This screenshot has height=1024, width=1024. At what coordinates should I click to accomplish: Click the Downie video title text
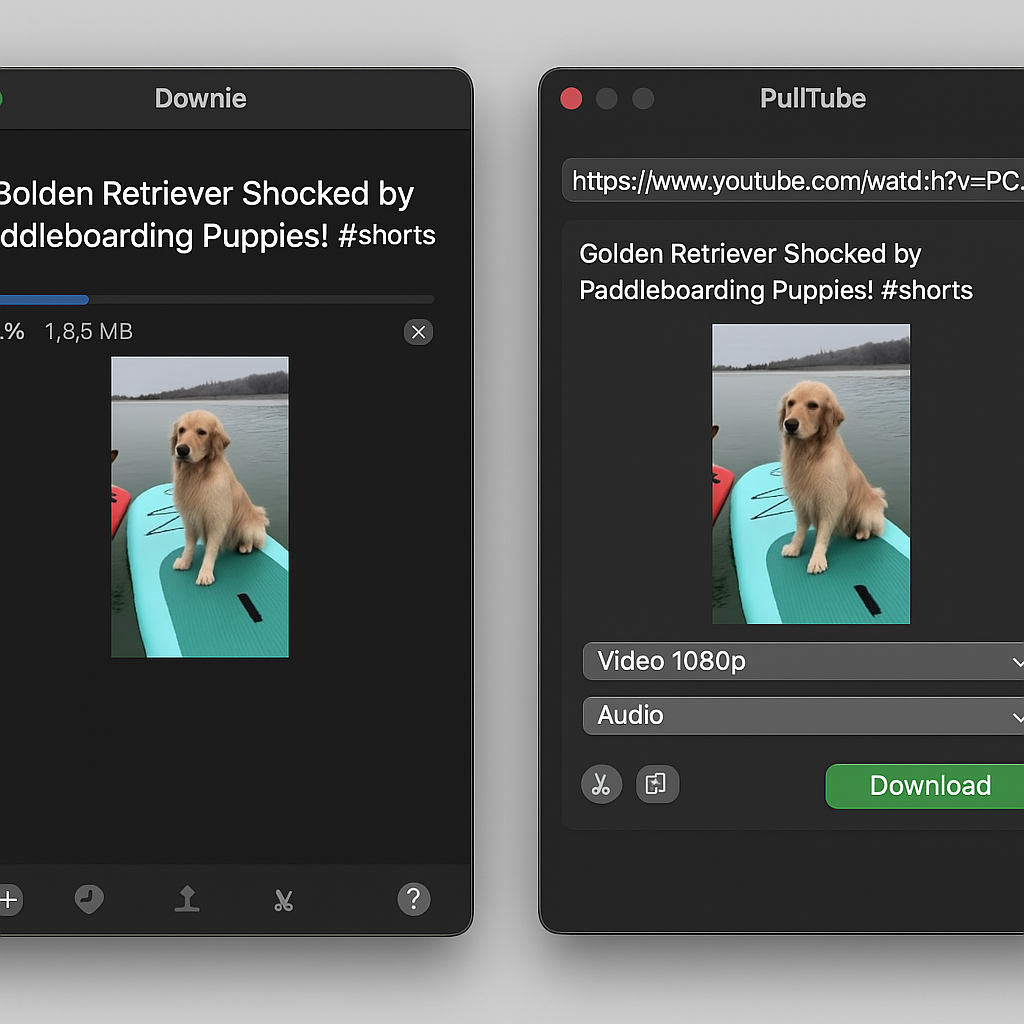[x=217, y=214]
